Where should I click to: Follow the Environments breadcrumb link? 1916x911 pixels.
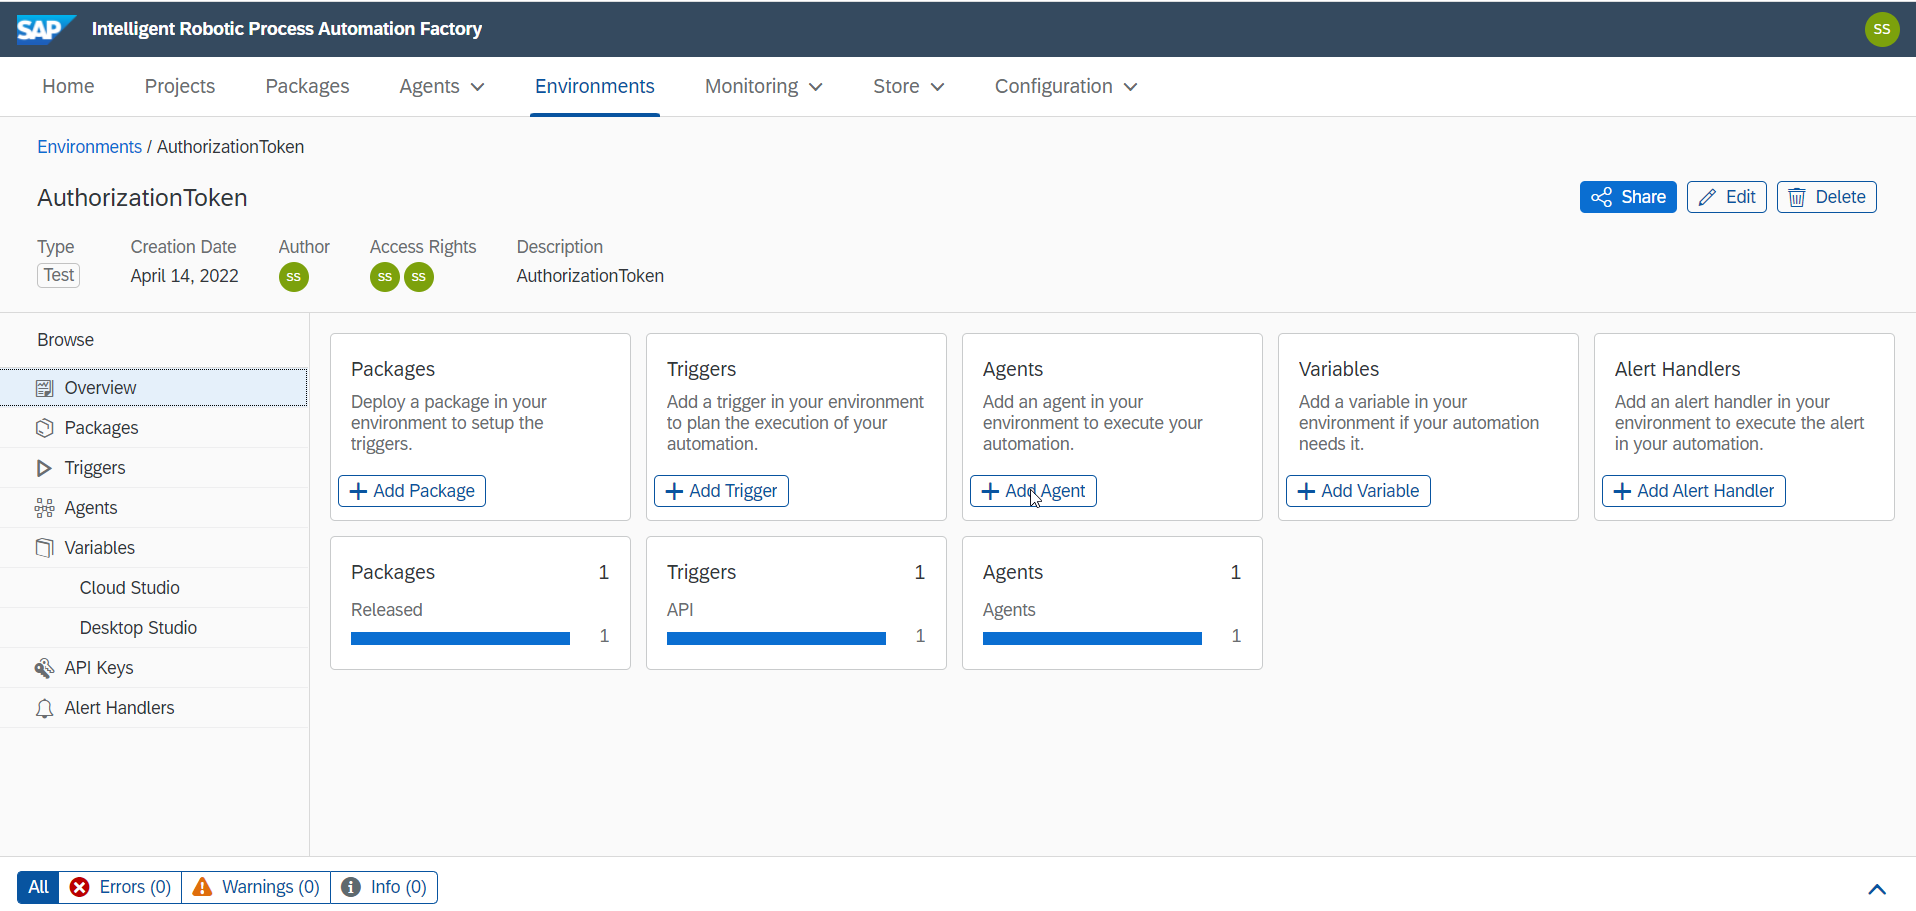pos(89,147)
